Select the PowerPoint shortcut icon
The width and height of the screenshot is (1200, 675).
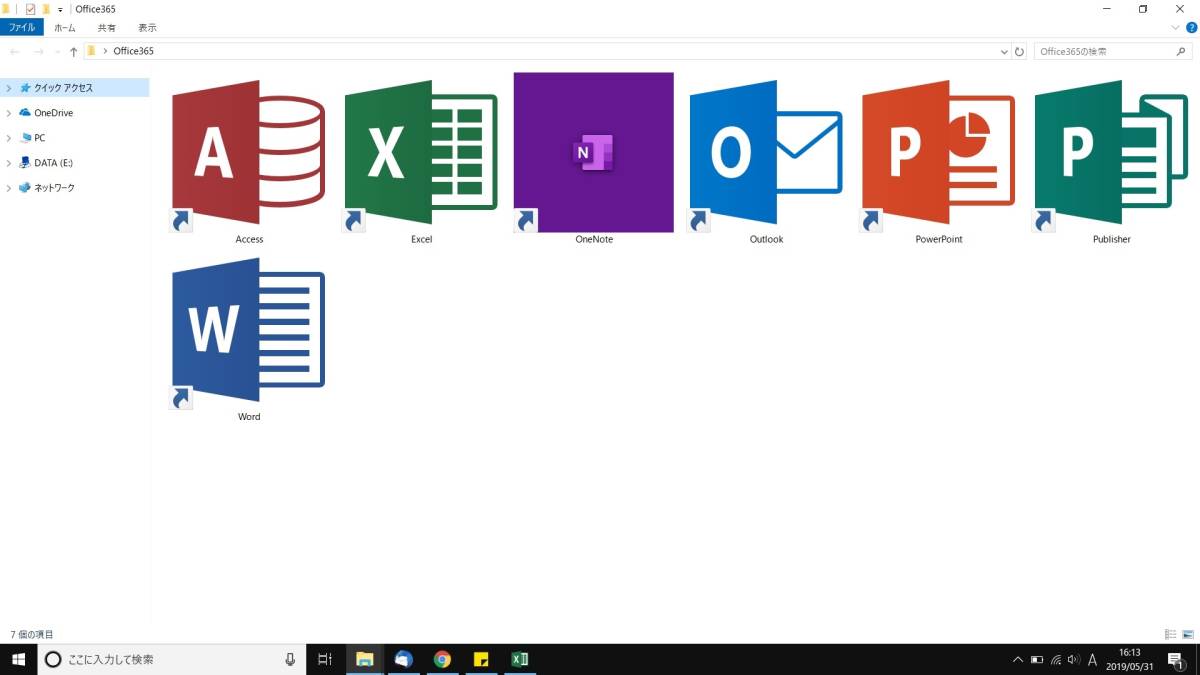[938, 153]
